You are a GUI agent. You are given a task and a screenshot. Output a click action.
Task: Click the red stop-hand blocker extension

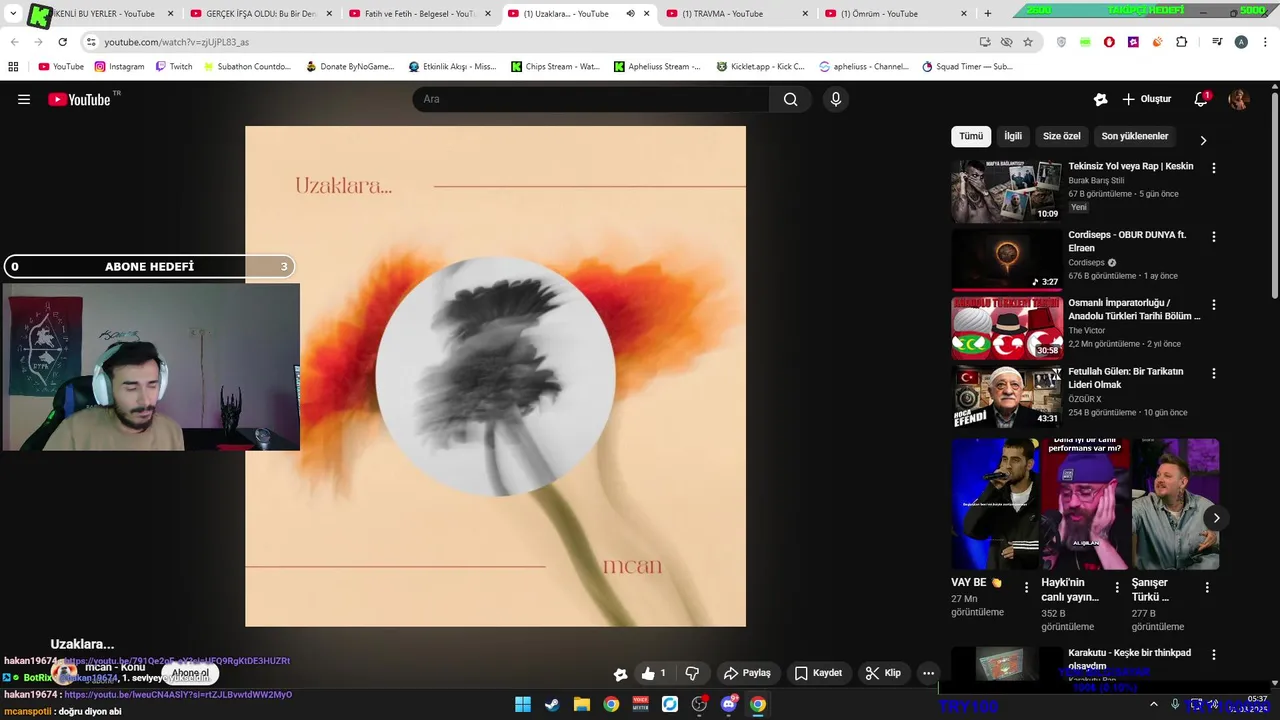[1109, 42]
